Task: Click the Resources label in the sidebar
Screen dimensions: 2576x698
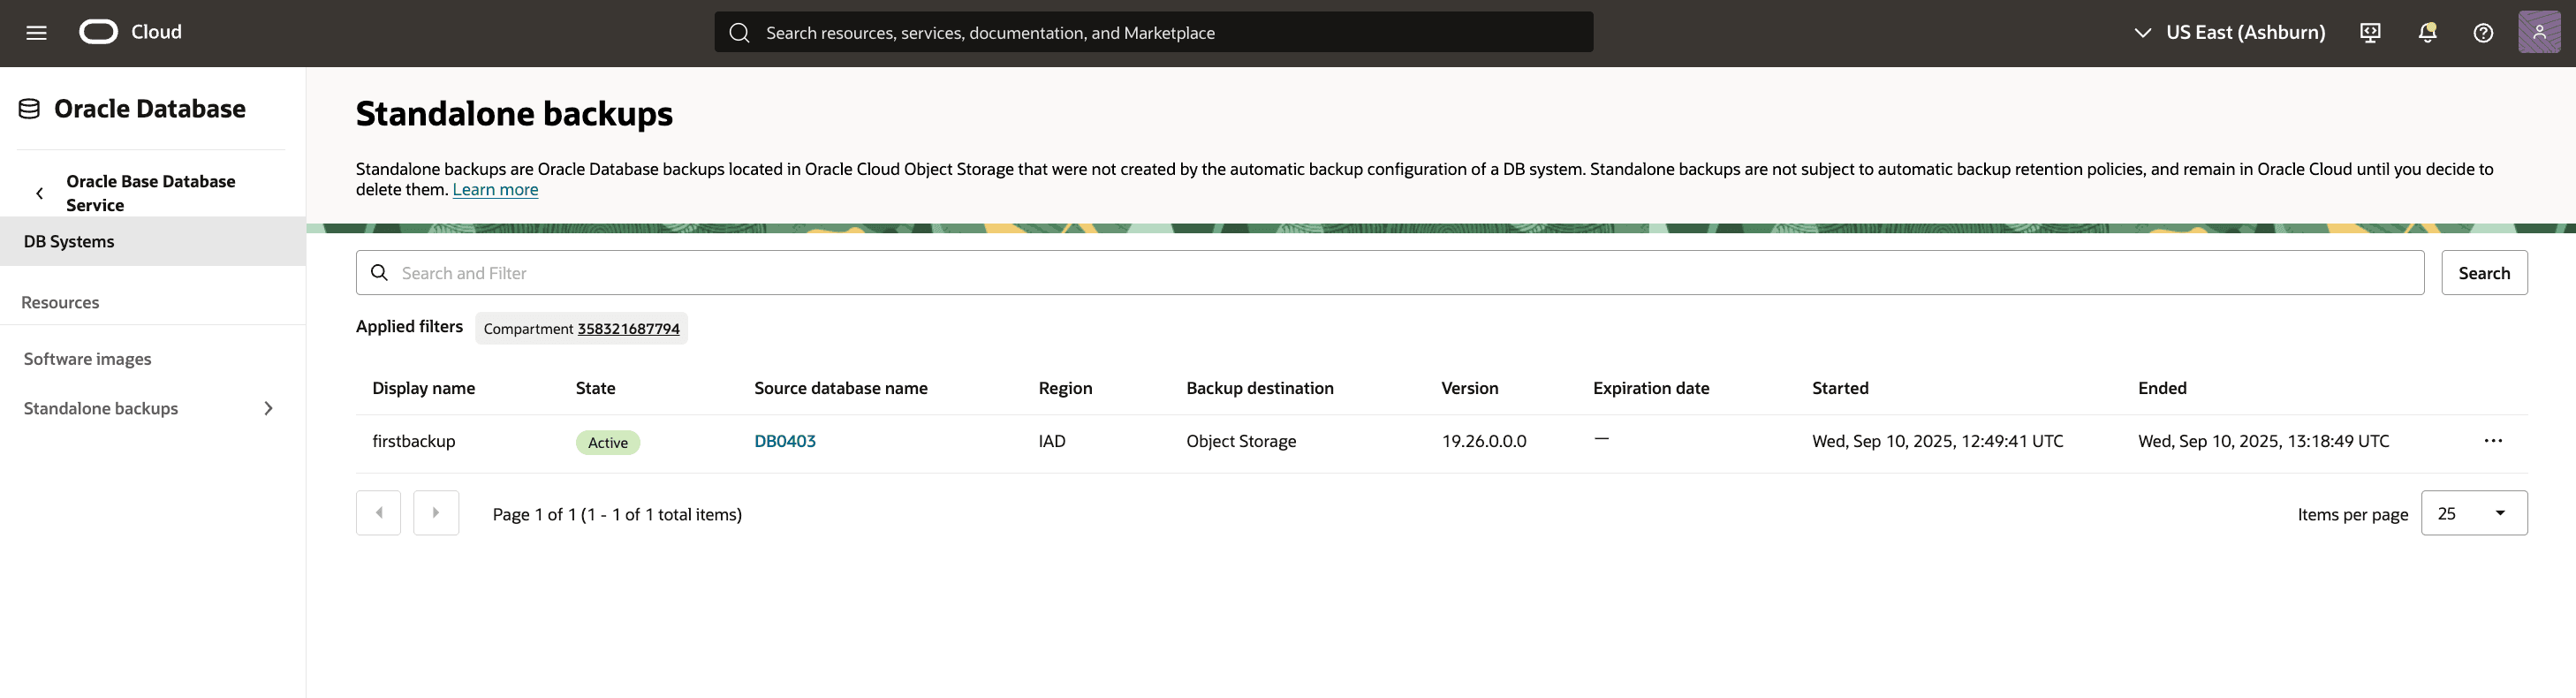Action: 60,302
